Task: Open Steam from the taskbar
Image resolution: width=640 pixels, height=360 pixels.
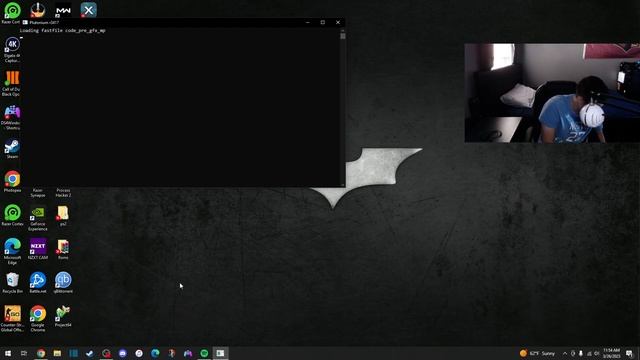Action: (x=90, y=353)
